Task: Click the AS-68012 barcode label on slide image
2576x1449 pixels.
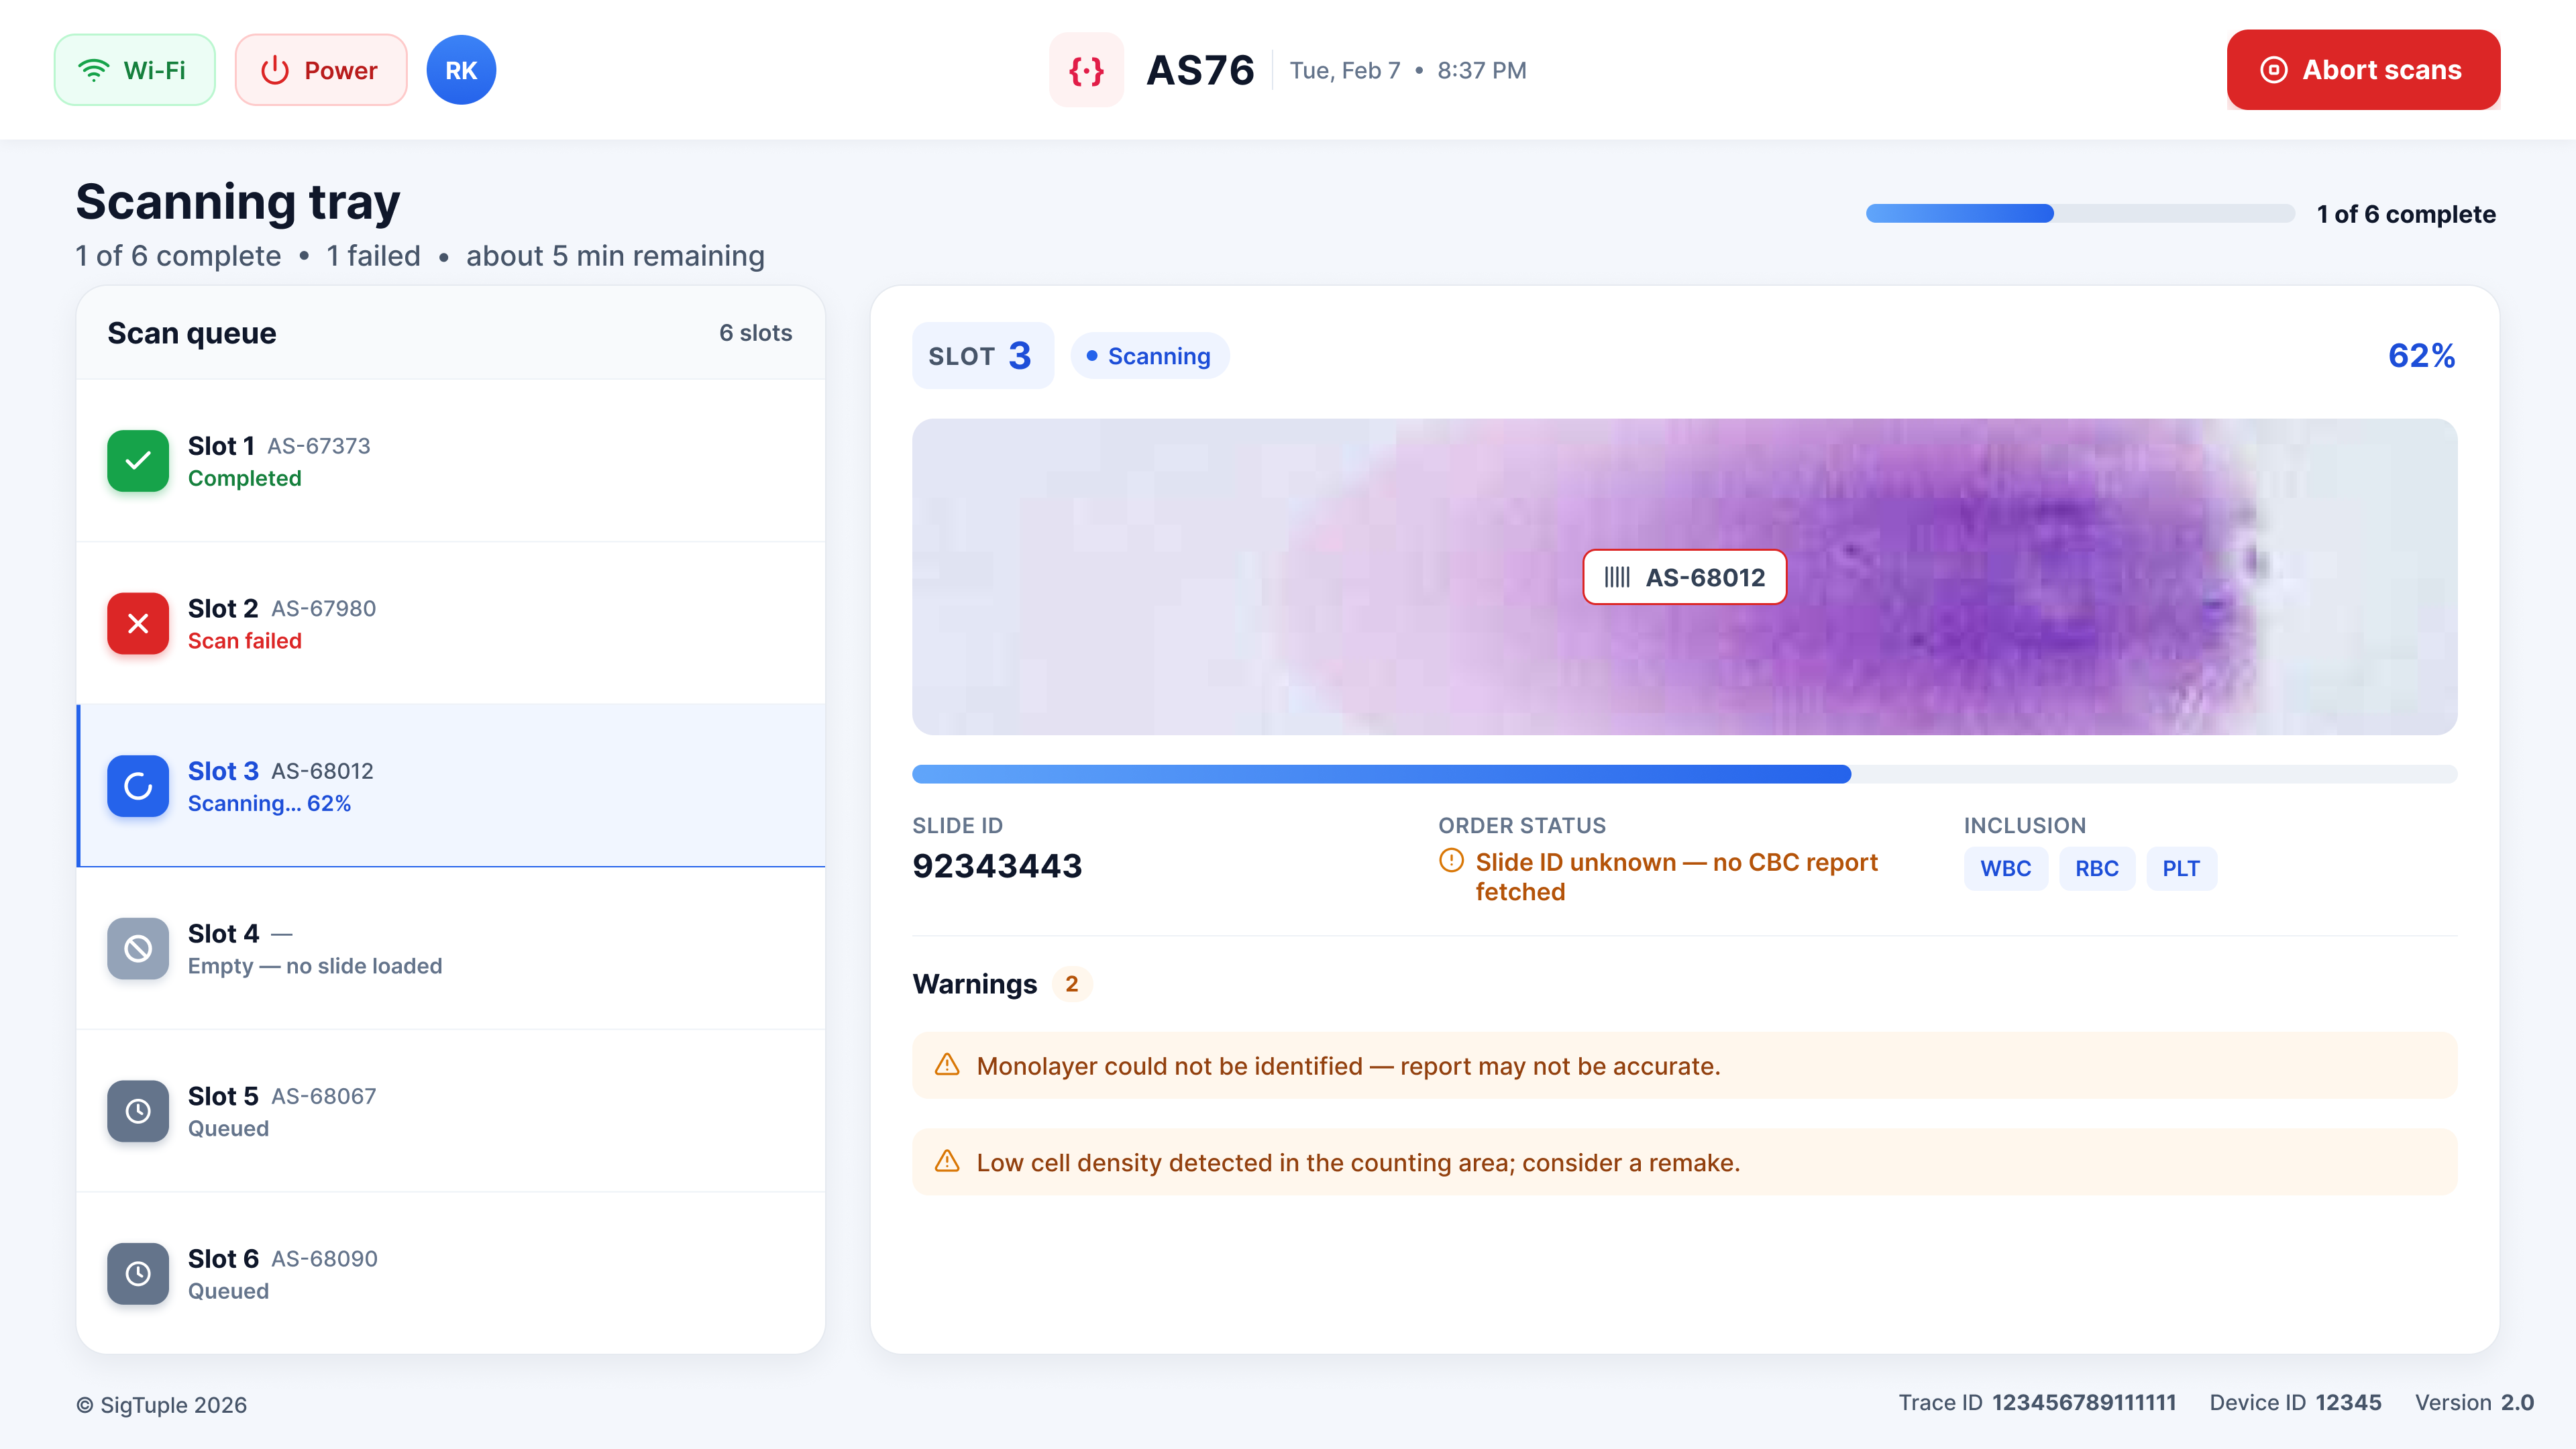Action: pyautogui.click(x=1684, y=577)
